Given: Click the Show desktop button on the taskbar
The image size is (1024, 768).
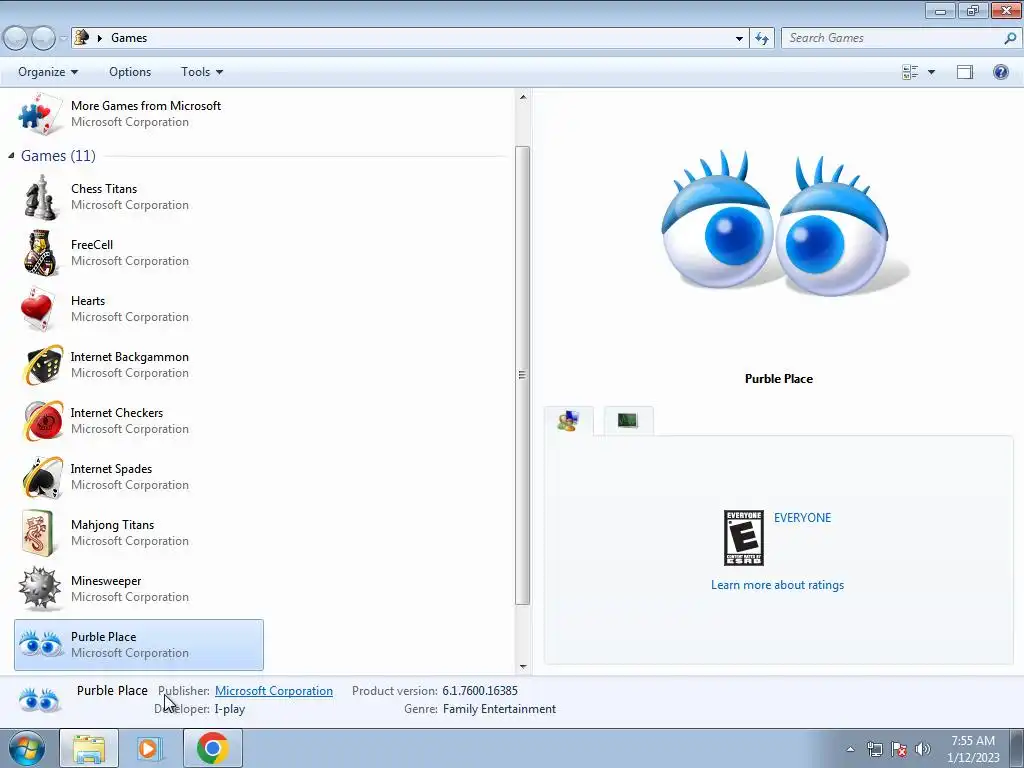Looking at the screenshot, I should (x=1016, y=748).
